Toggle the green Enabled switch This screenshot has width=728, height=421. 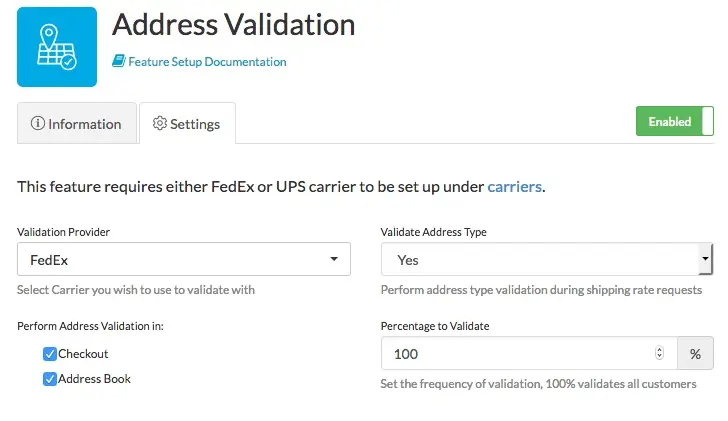[675, 121]
